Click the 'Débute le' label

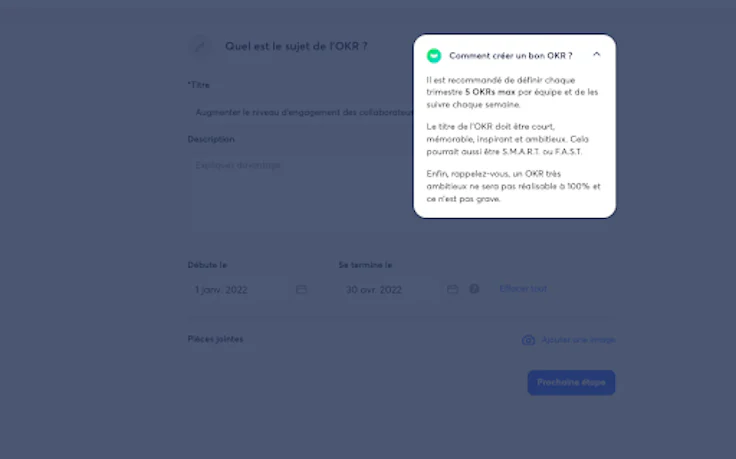click(x=207, y=265)
